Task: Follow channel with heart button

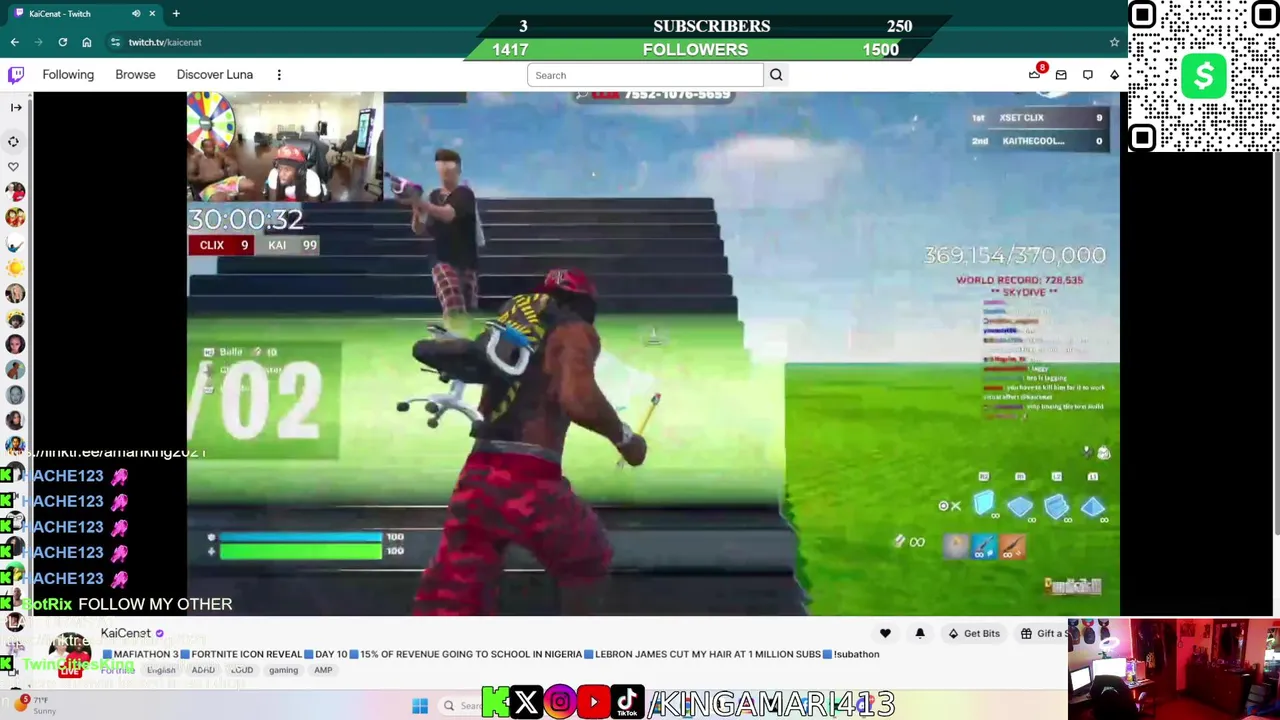Action: [x=885, y=633]
